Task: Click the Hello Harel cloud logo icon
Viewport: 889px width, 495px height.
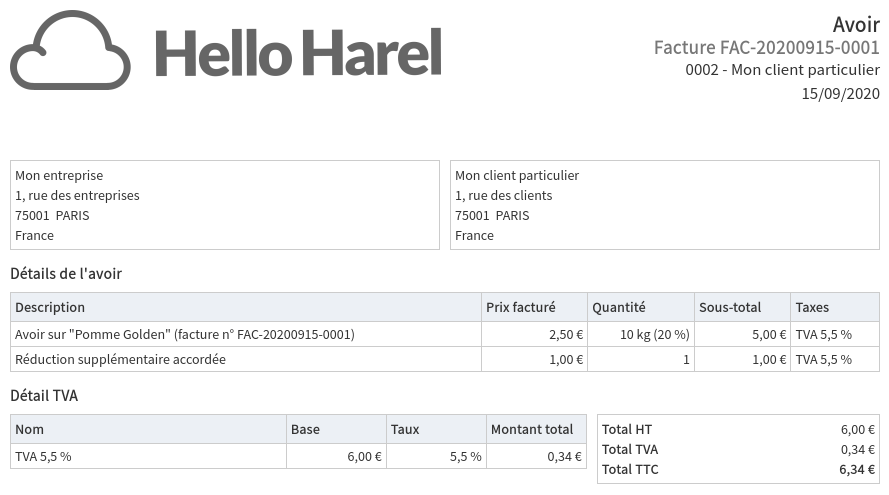Action: [x=70, y=51]
